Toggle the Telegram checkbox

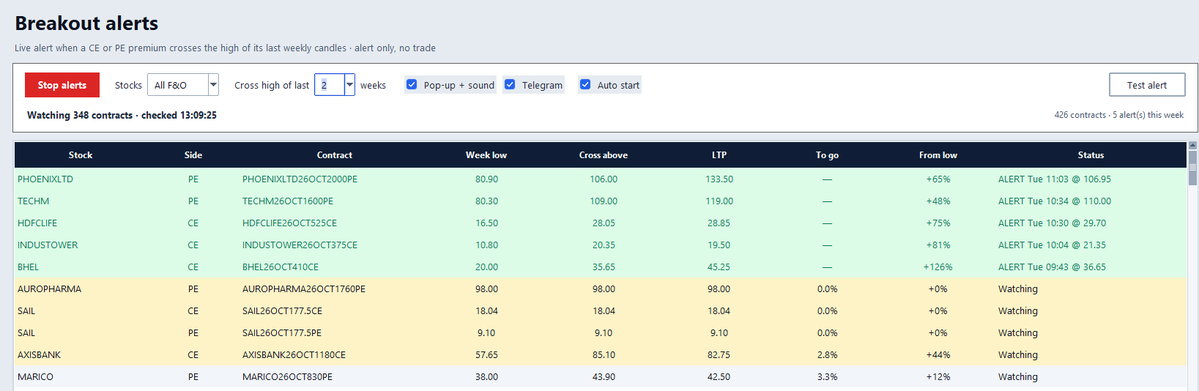click(x=510, y=85)
